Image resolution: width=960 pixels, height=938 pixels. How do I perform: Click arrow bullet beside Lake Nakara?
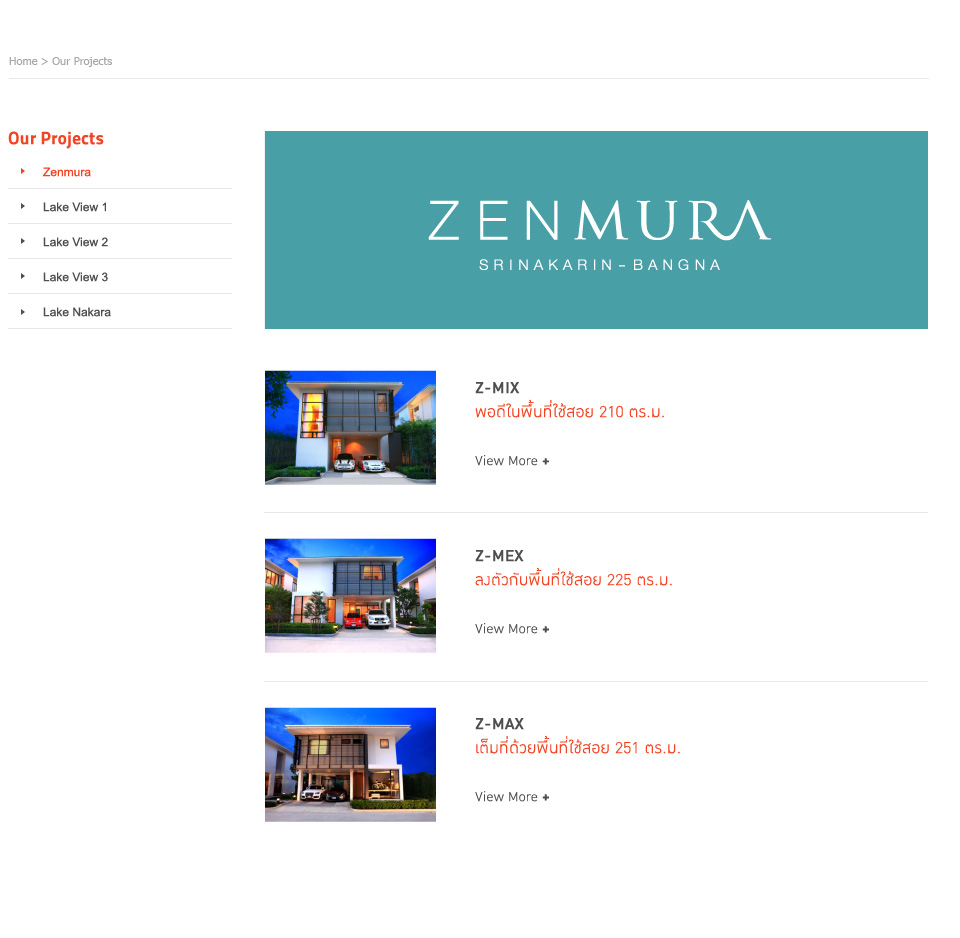tap(23, 312)
